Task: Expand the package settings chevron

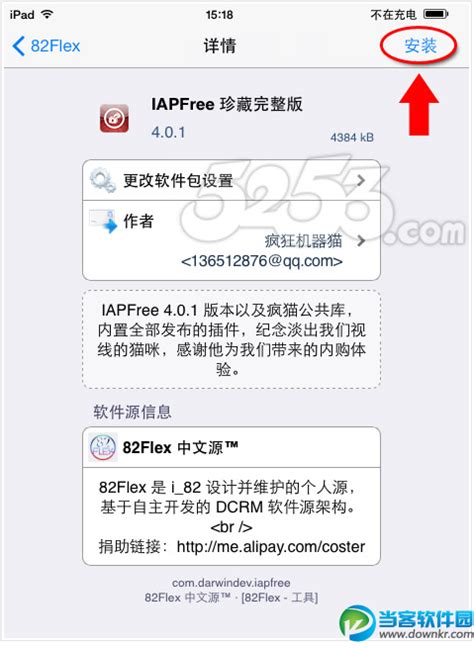Action: point(361,180)
